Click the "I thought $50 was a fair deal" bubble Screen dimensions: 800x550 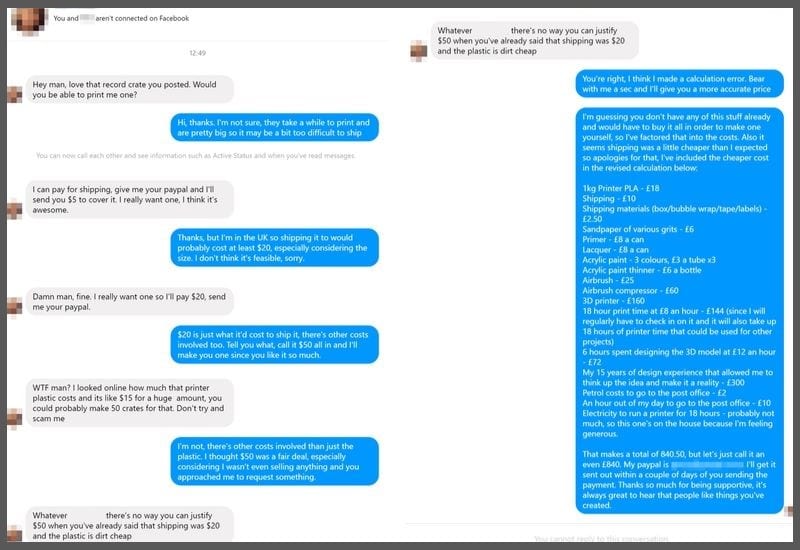(275, 461)
